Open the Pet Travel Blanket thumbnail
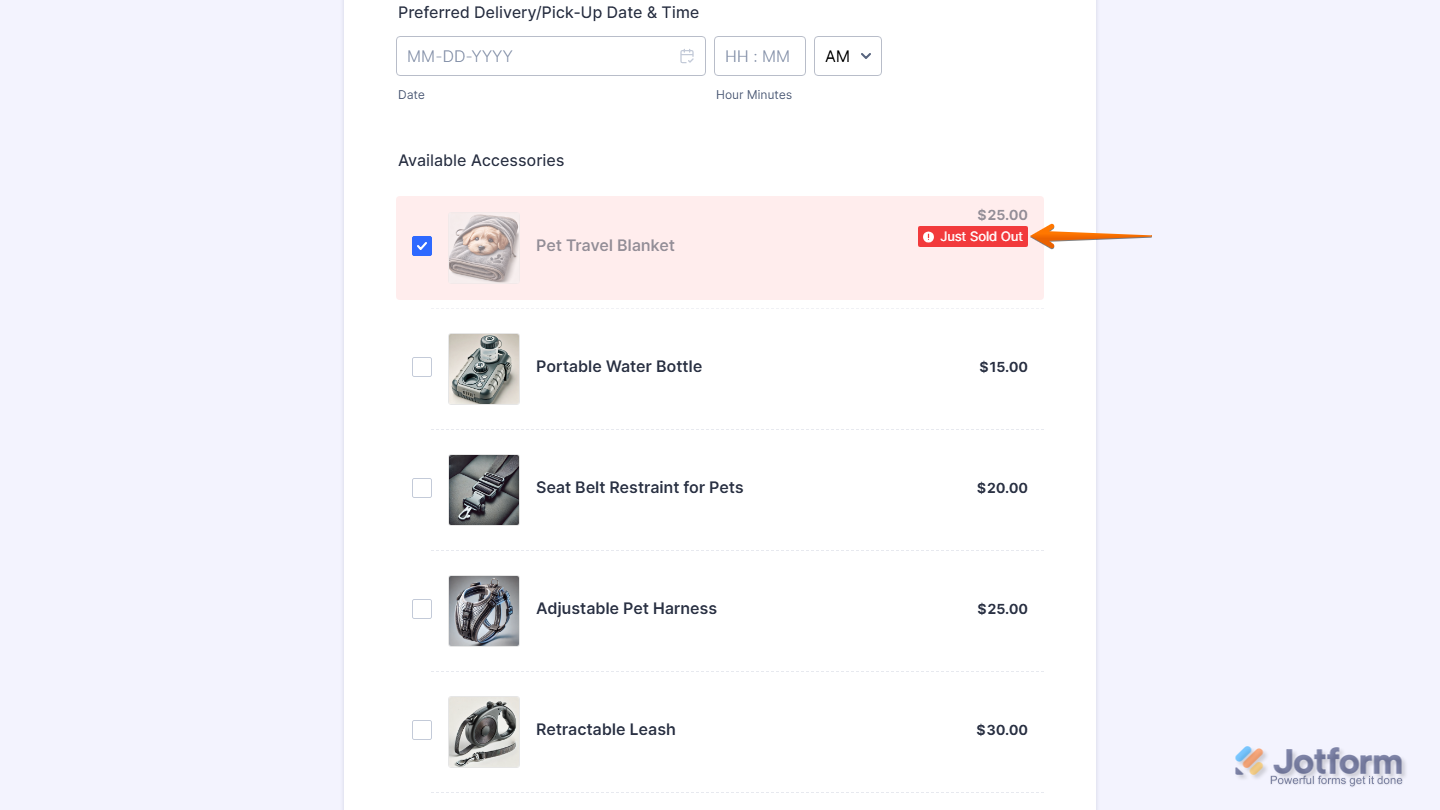The image size is (1440, 810). click(x=484, y=247)
